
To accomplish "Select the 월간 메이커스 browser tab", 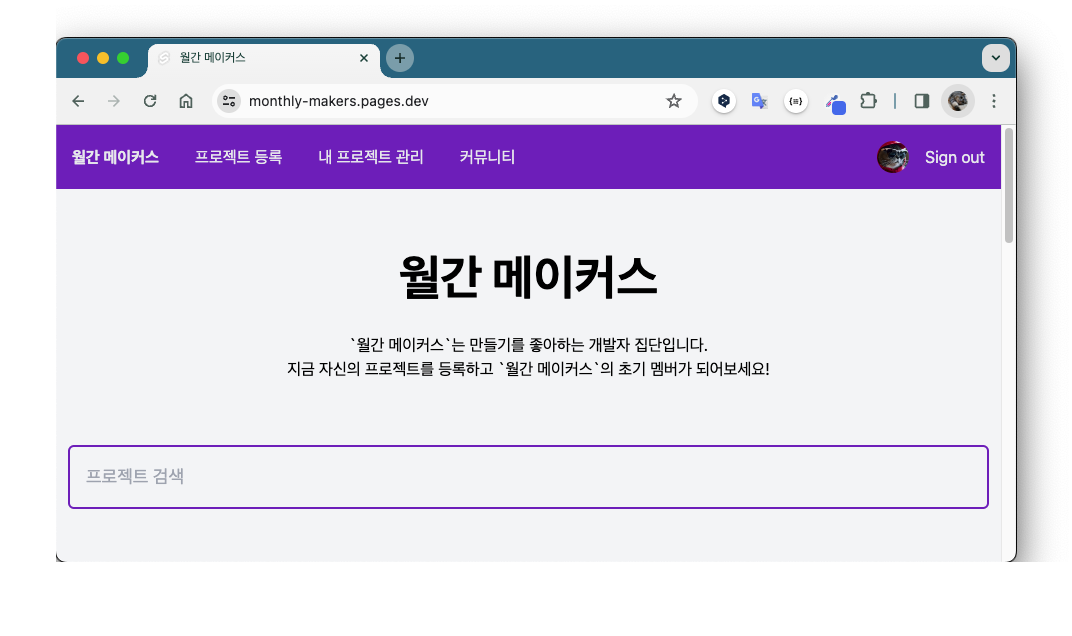I will (263, 59).
